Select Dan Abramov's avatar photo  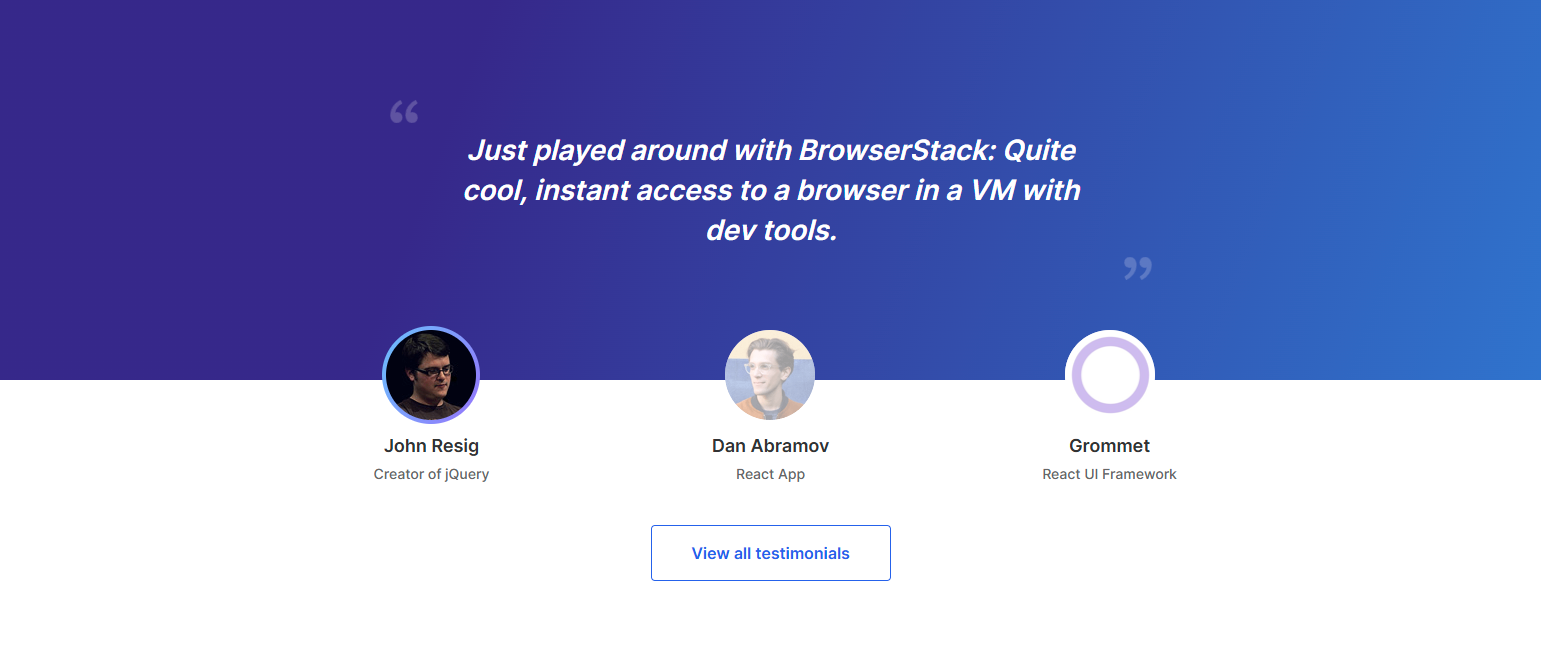point(770,375)
